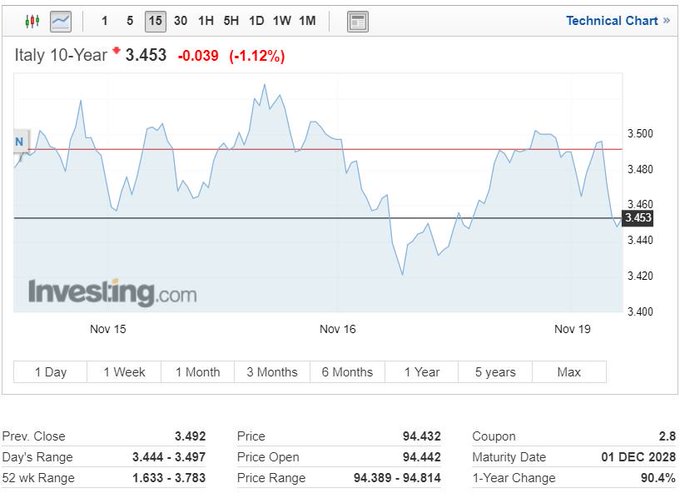Click the 1-Year Change value 90.4%
680x503 pixels.
(658, 478)
